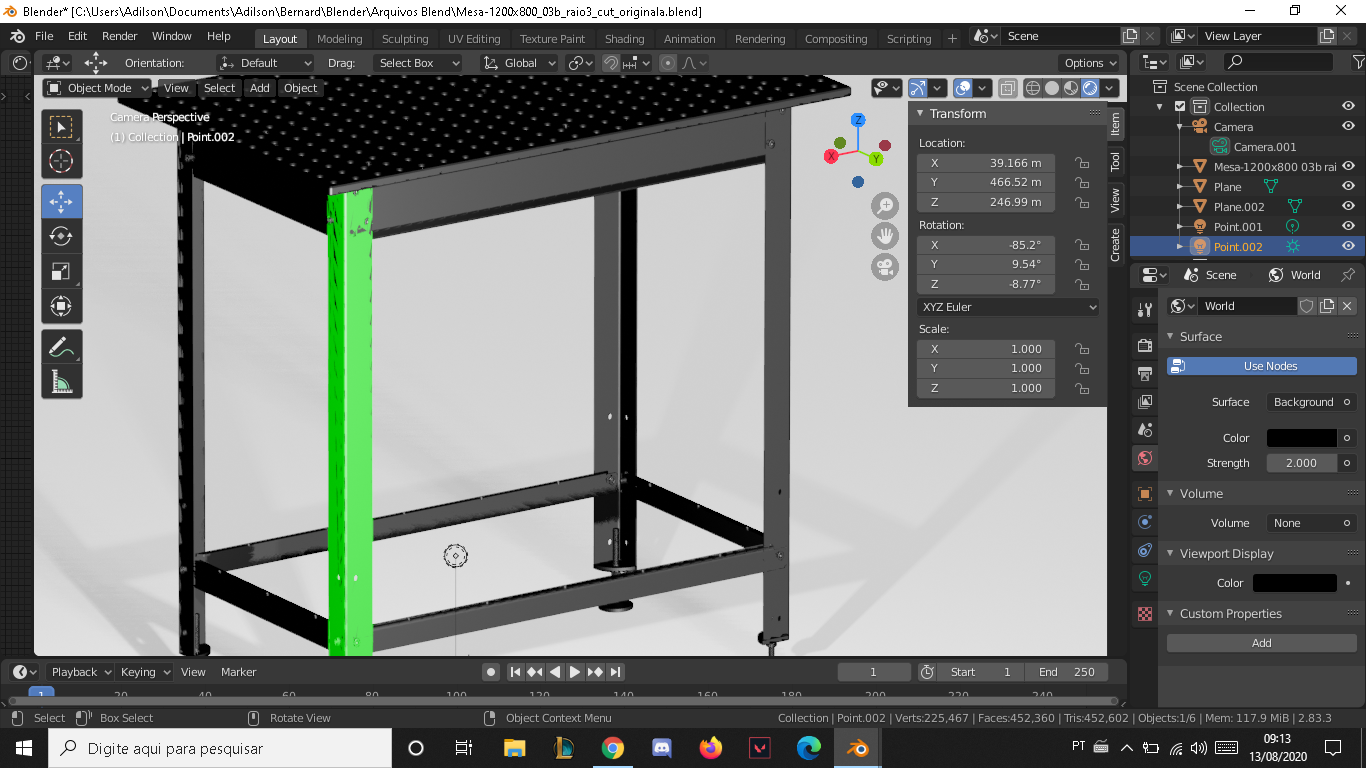Click the Select Box tool icon
1366x768 pixels.
pos(61,127)
